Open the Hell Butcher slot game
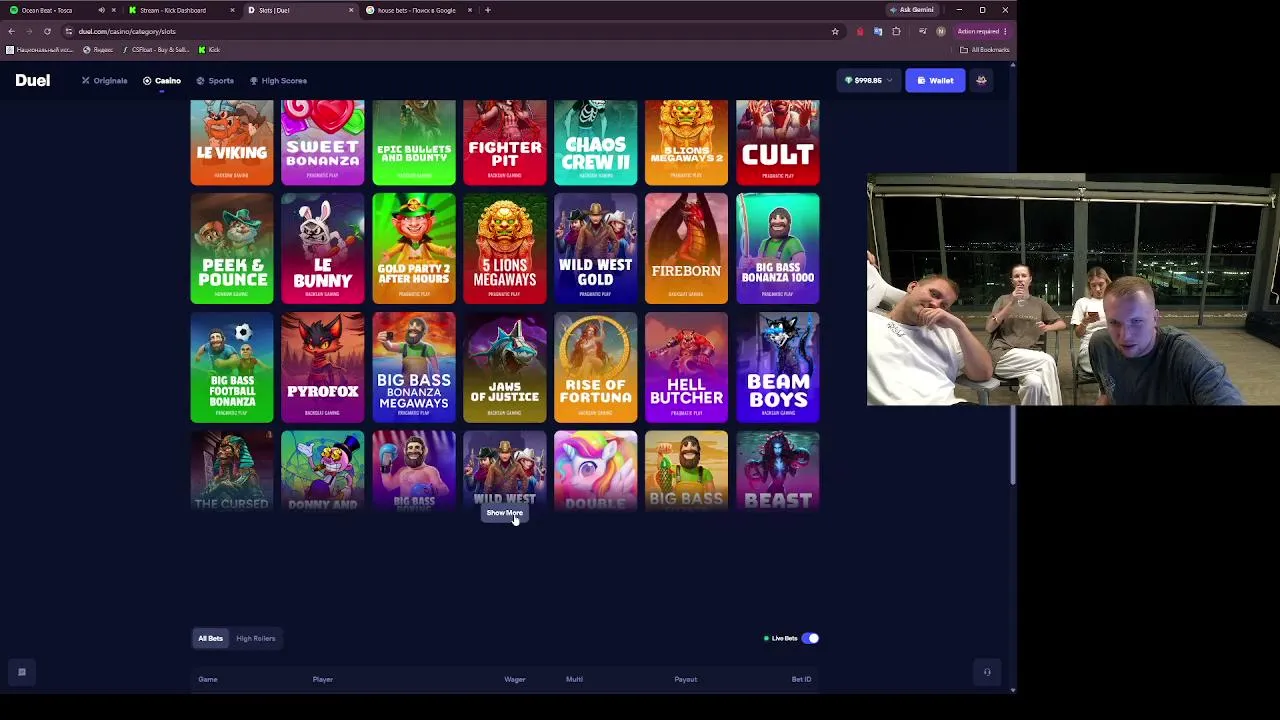Screen dimensions: 1280x720 [687, 367]
